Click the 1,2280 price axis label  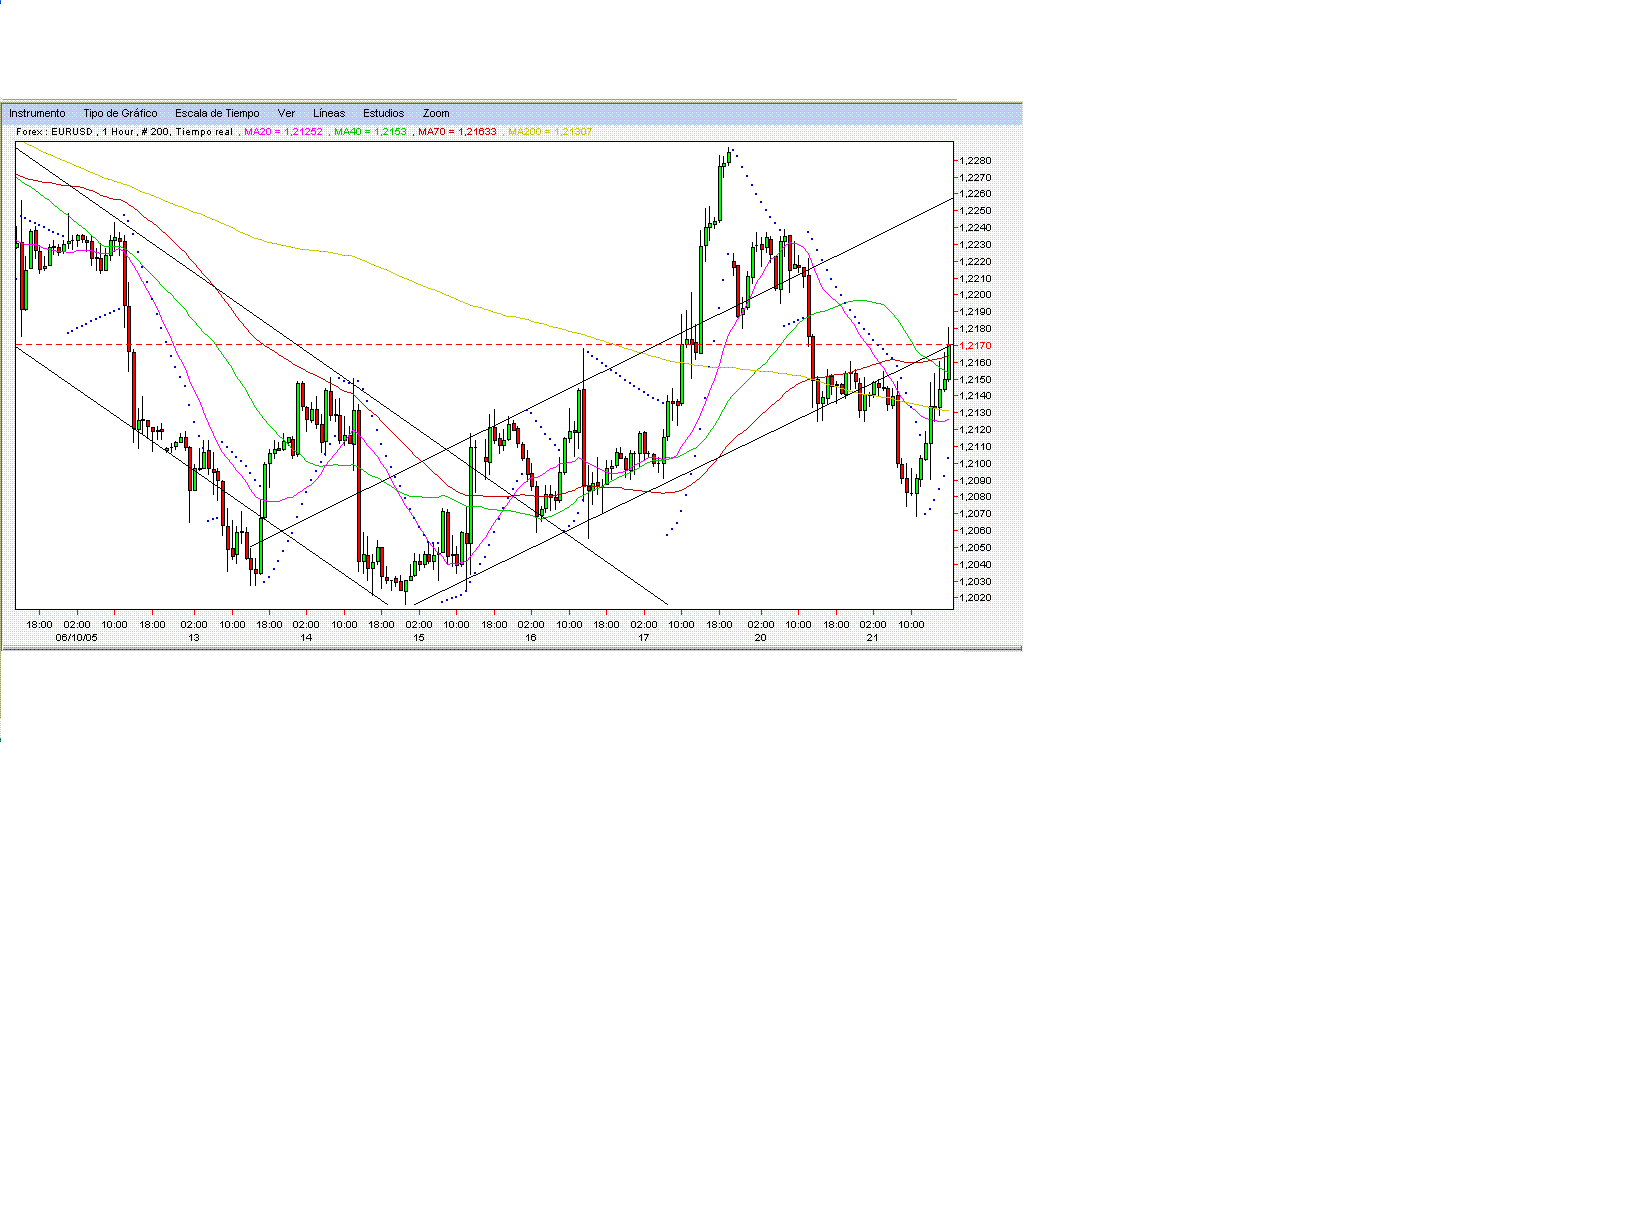(x=975, y=161)
